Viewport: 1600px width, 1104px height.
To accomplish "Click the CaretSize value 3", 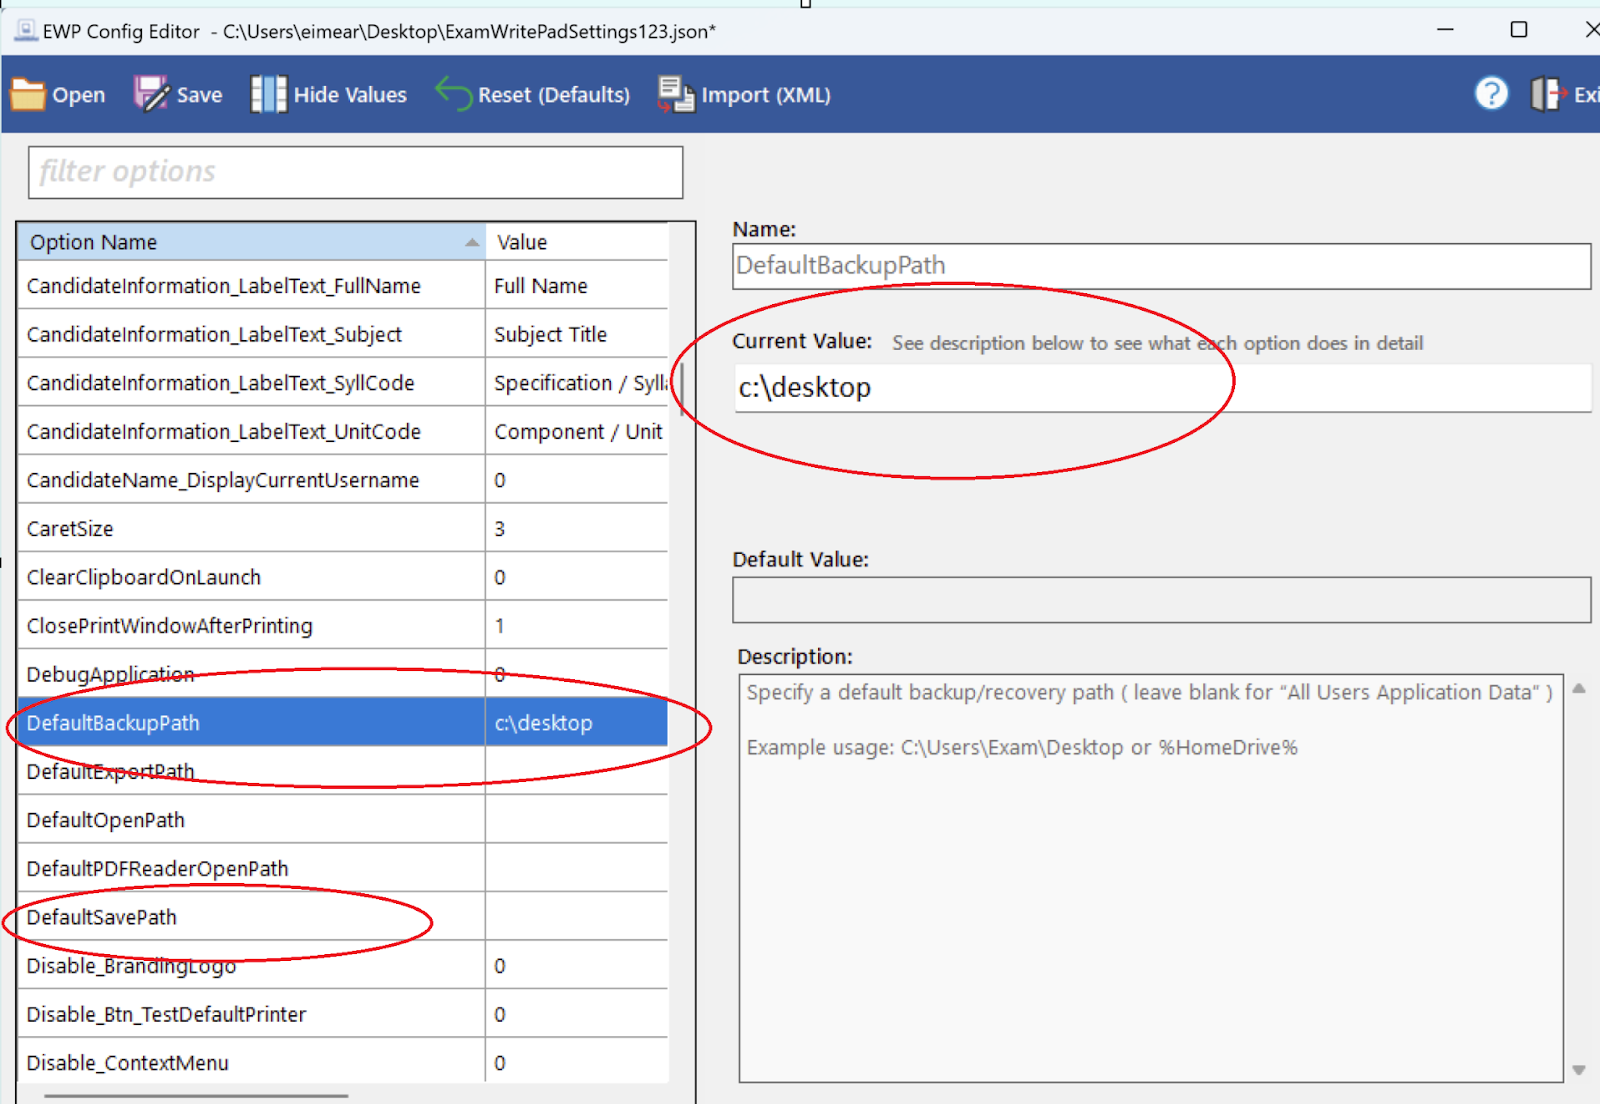I will pyautogui.click(x=577, y=529).
